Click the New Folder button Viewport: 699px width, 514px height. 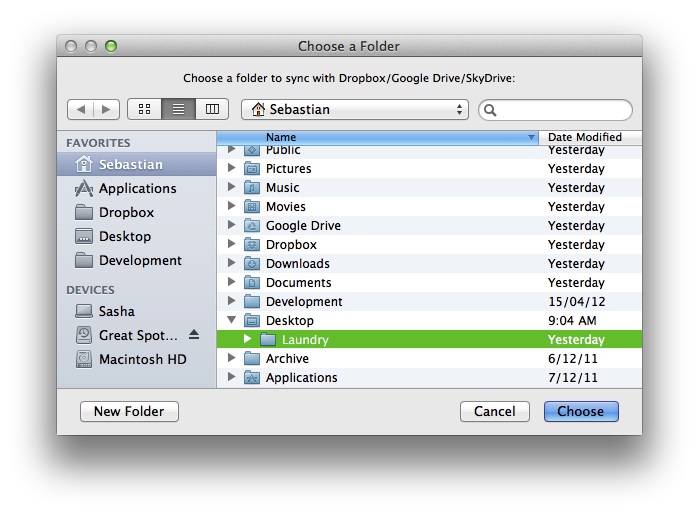(129, 411)
